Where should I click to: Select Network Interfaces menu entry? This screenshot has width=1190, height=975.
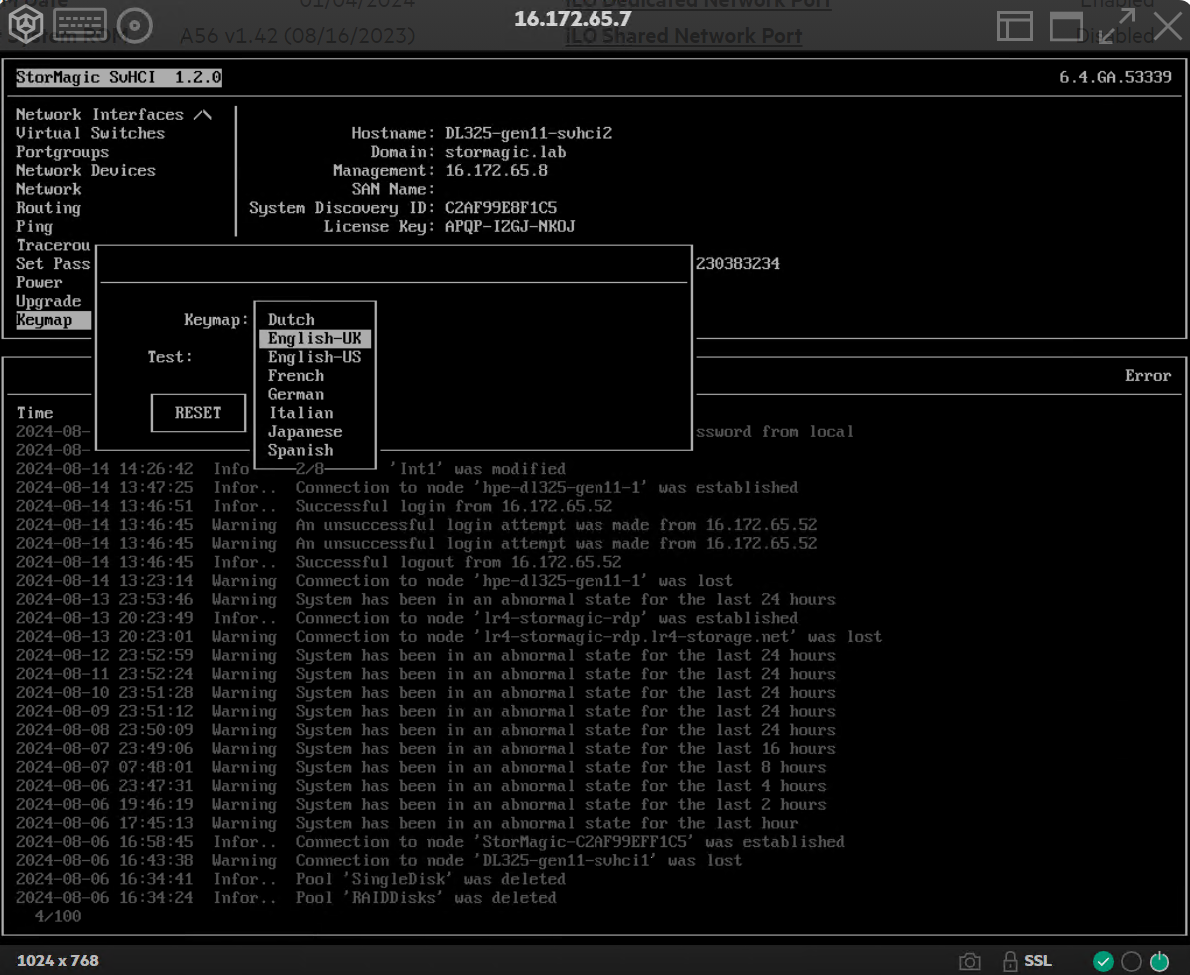point(99,115)
